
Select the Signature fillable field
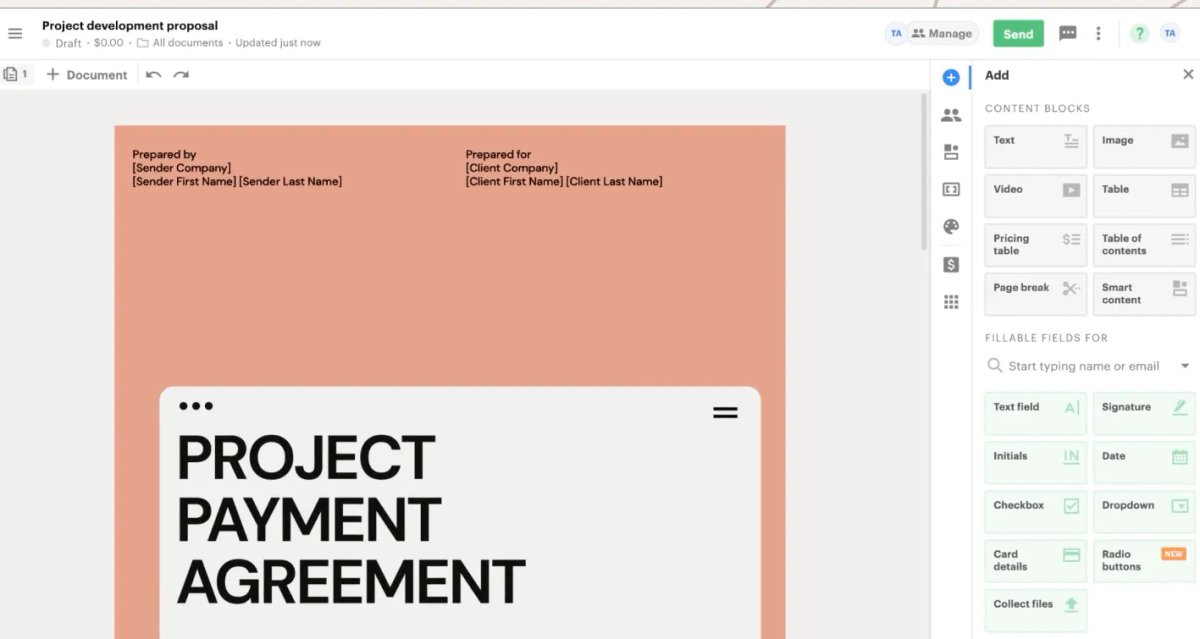pyautogui.click(x=1144, y=413)
